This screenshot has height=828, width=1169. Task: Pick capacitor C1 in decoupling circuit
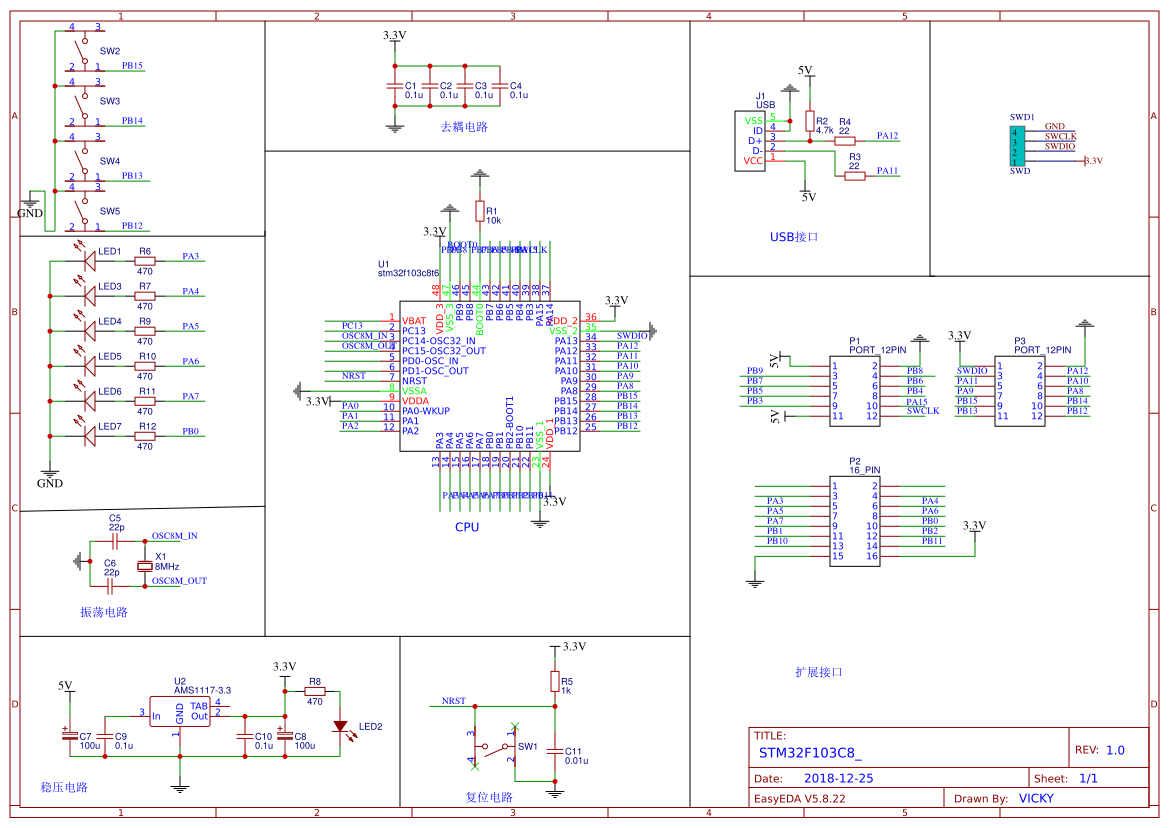pos(395,86)
